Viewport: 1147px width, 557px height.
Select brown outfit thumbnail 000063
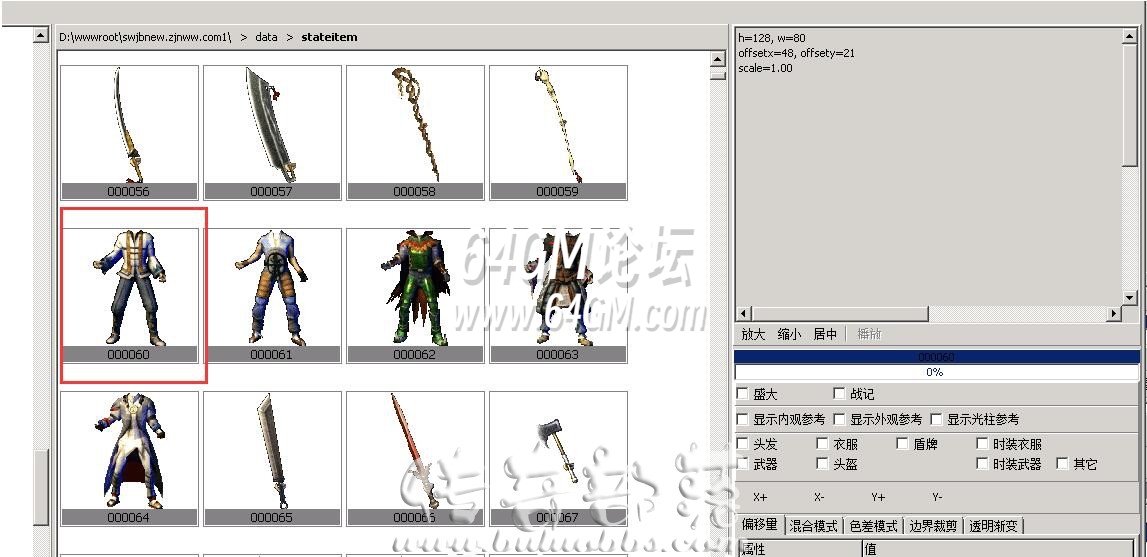tap(558, 296)
